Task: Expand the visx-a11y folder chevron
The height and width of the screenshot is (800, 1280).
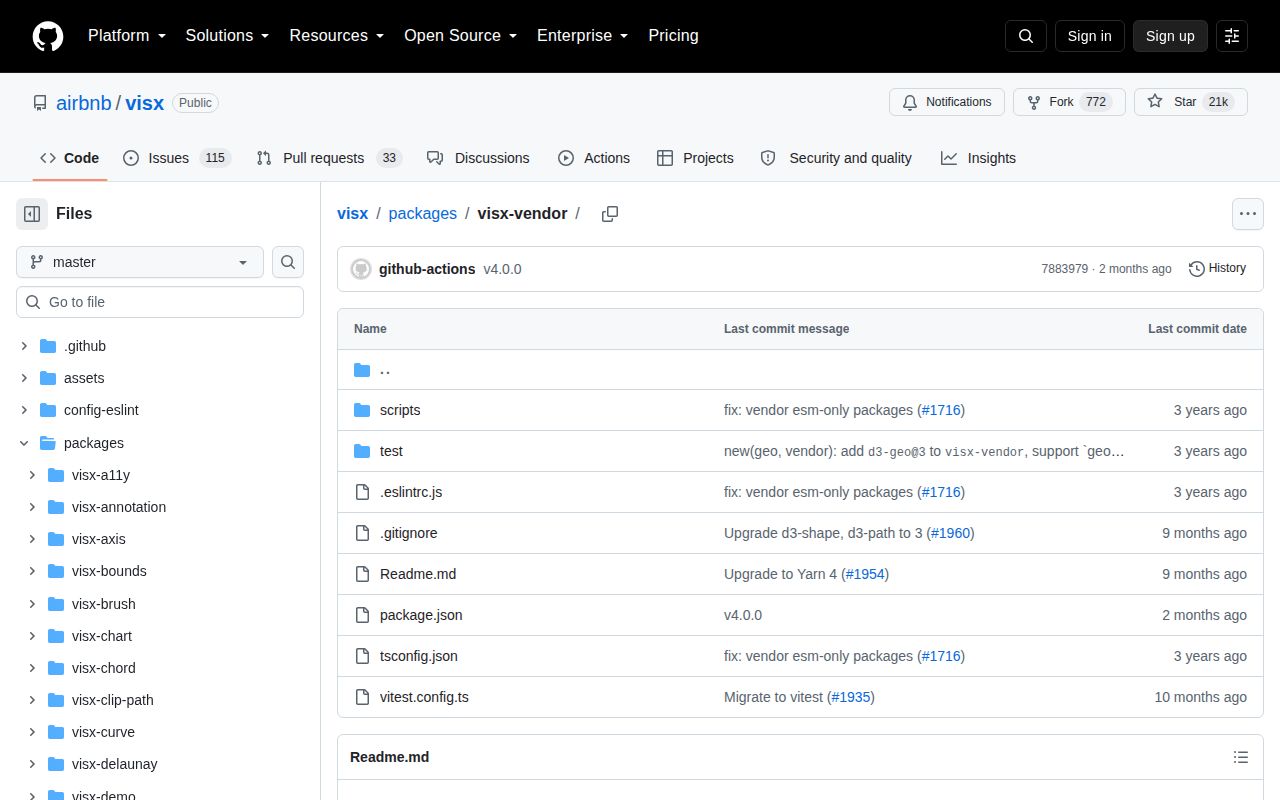Action: pos(32,475)
